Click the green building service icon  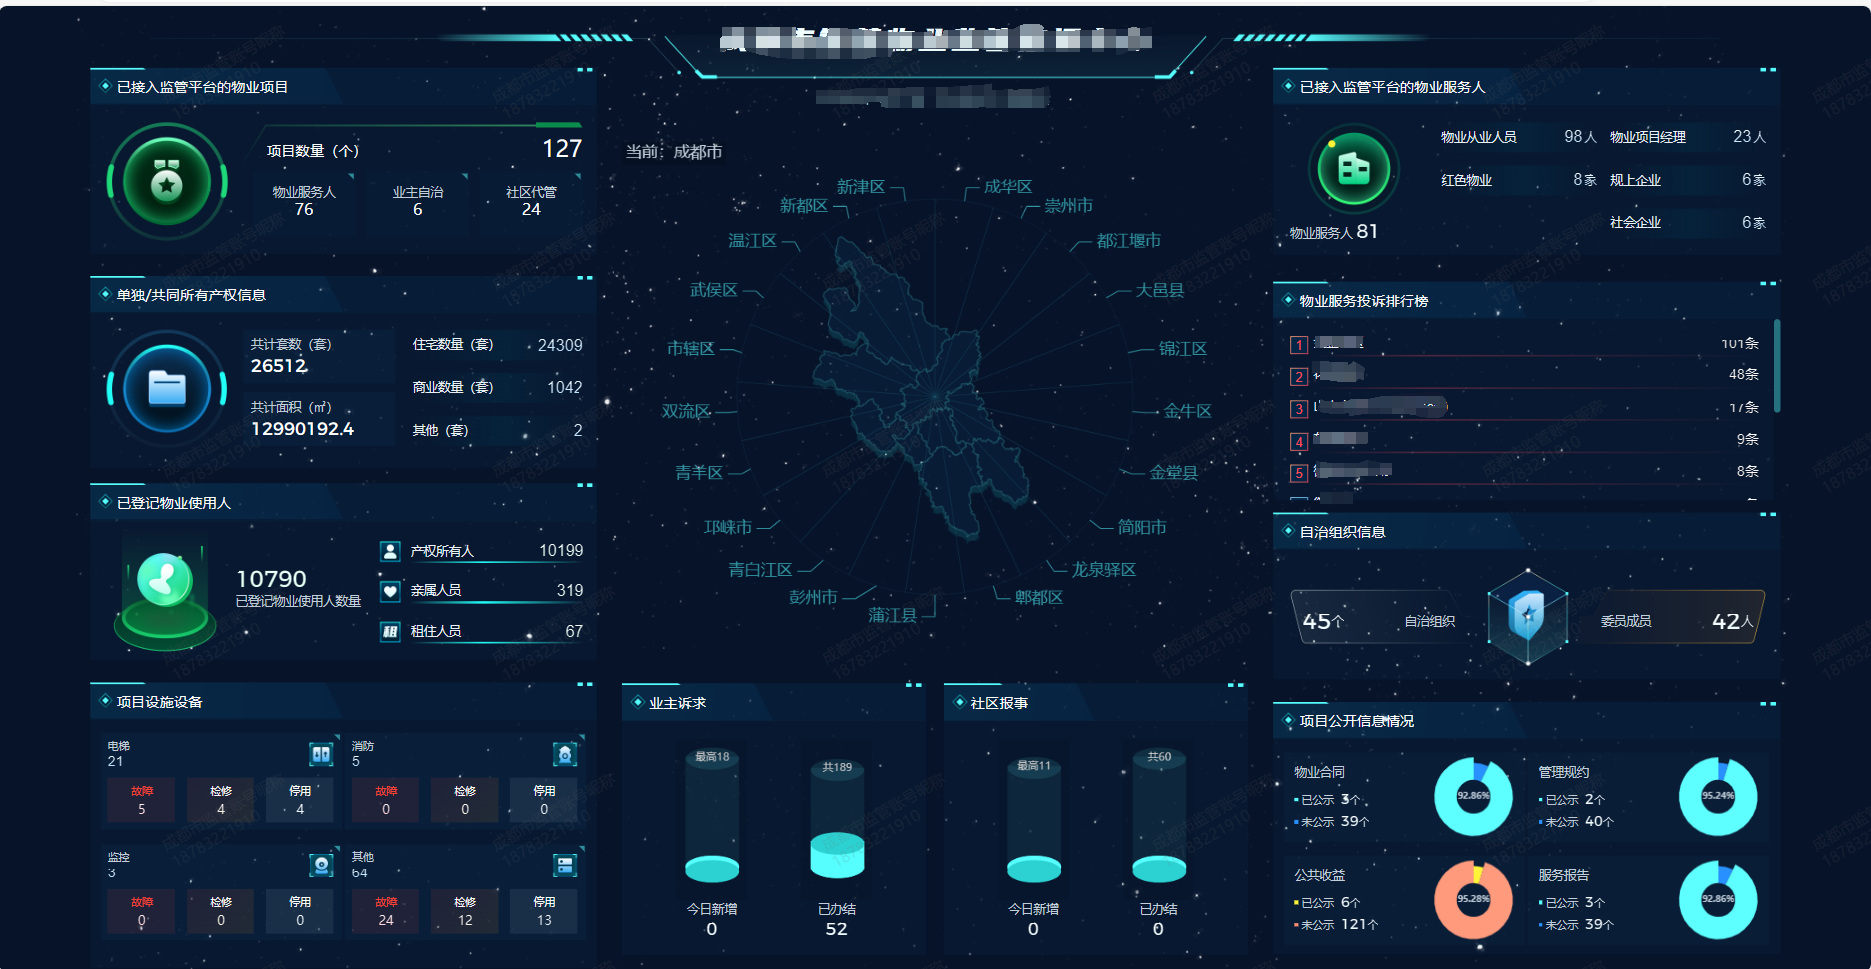(x=1354, y=169)
